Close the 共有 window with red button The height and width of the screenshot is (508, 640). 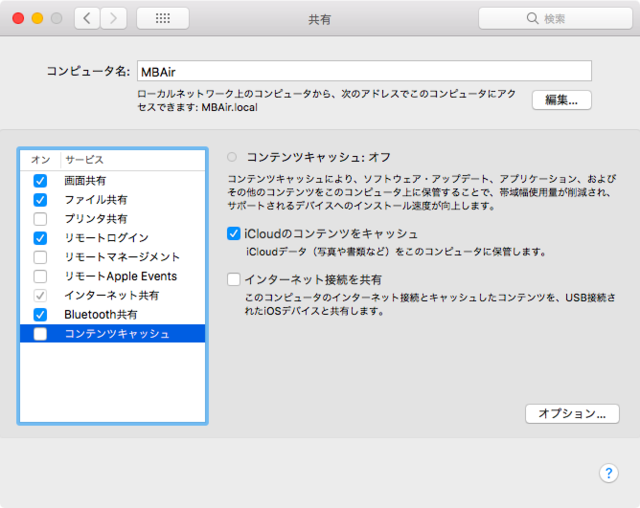18,18
